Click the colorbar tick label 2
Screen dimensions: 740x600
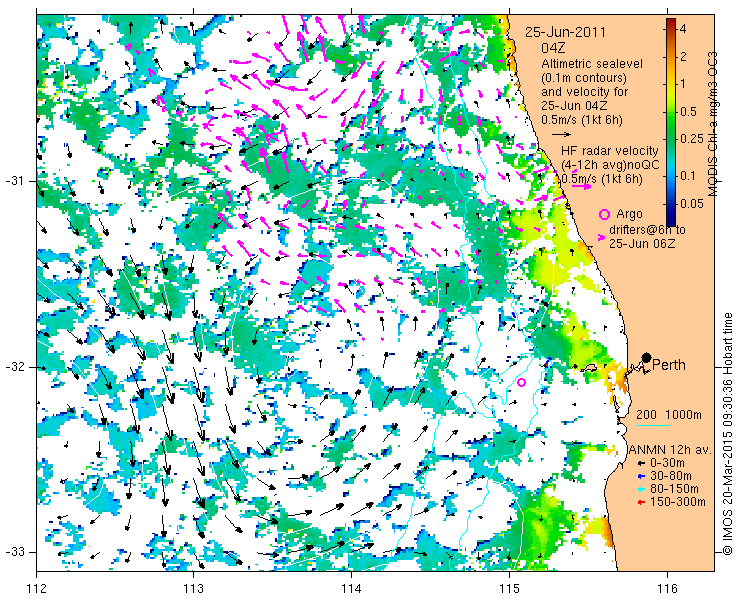(683, 57)
